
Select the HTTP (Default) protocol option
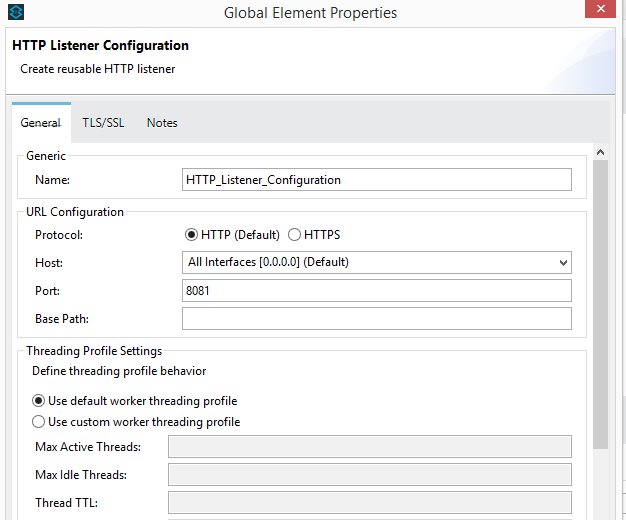pos(192,235)
